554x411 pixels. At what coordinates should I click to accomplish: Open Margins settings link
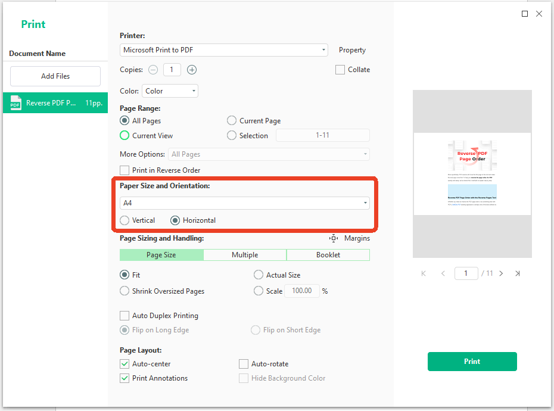357,239
